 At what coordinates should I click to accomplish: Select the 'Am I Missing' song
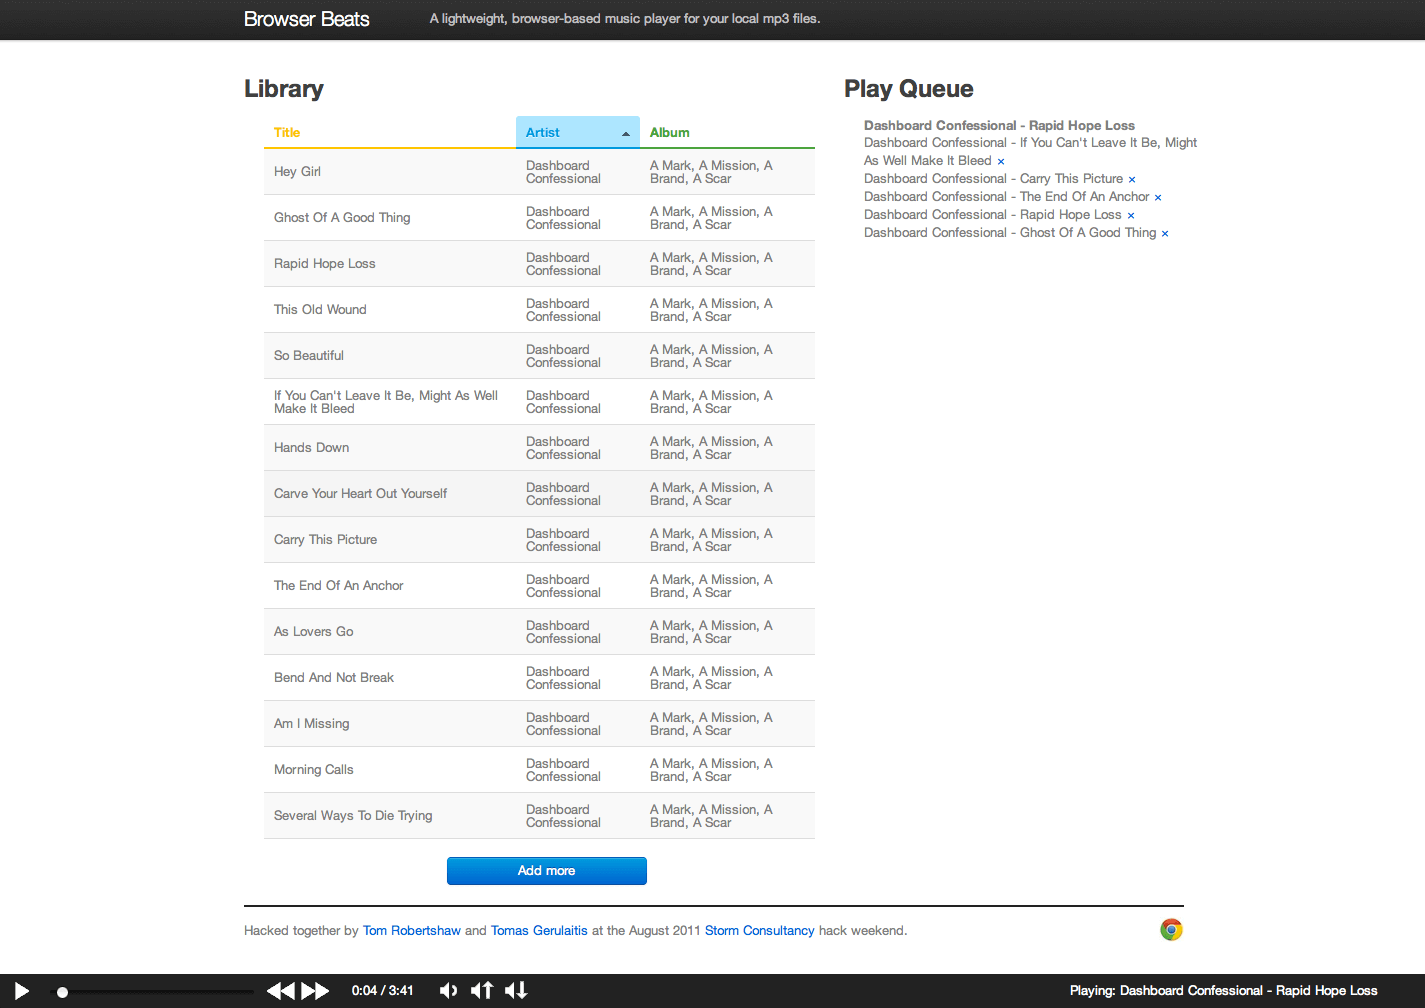312,724
